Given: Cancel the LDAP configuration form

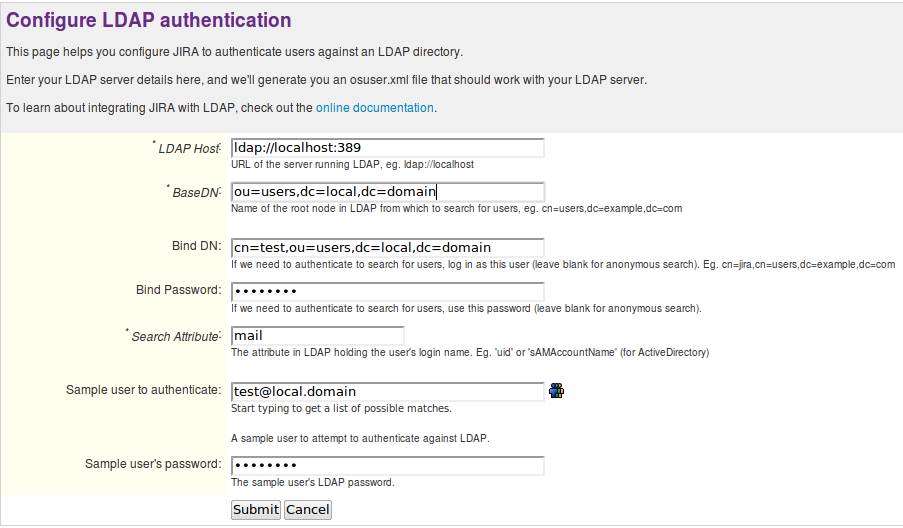Looking at the screenshot, I should [307, 509].
